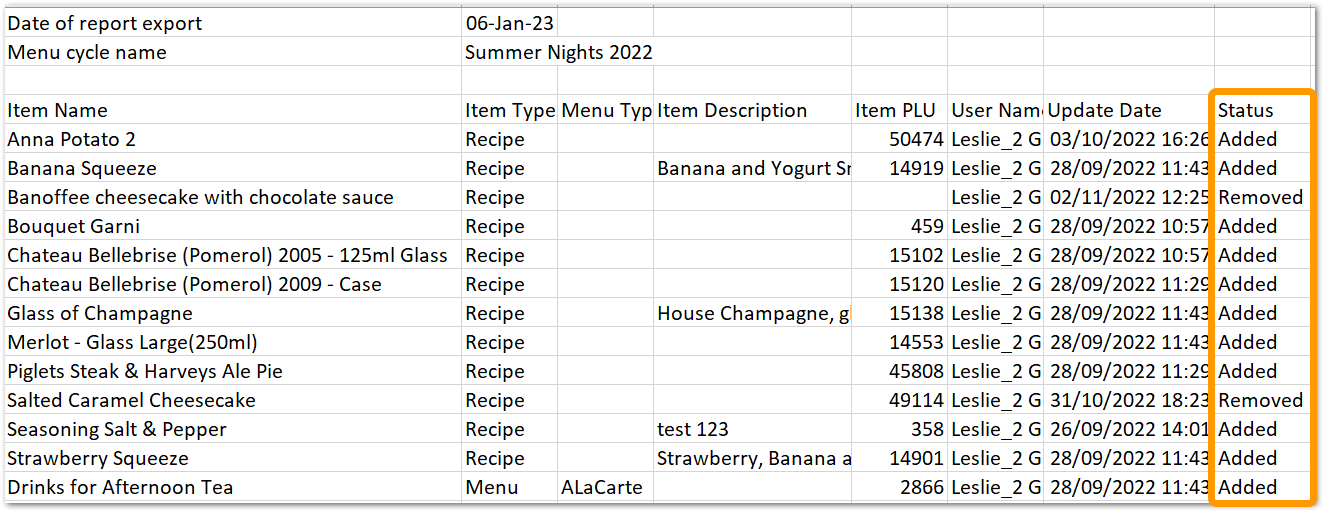Click the 'ALaCarte' menu type cell
This screenshot has width=1324, height=512.
(x=606, y=487)
